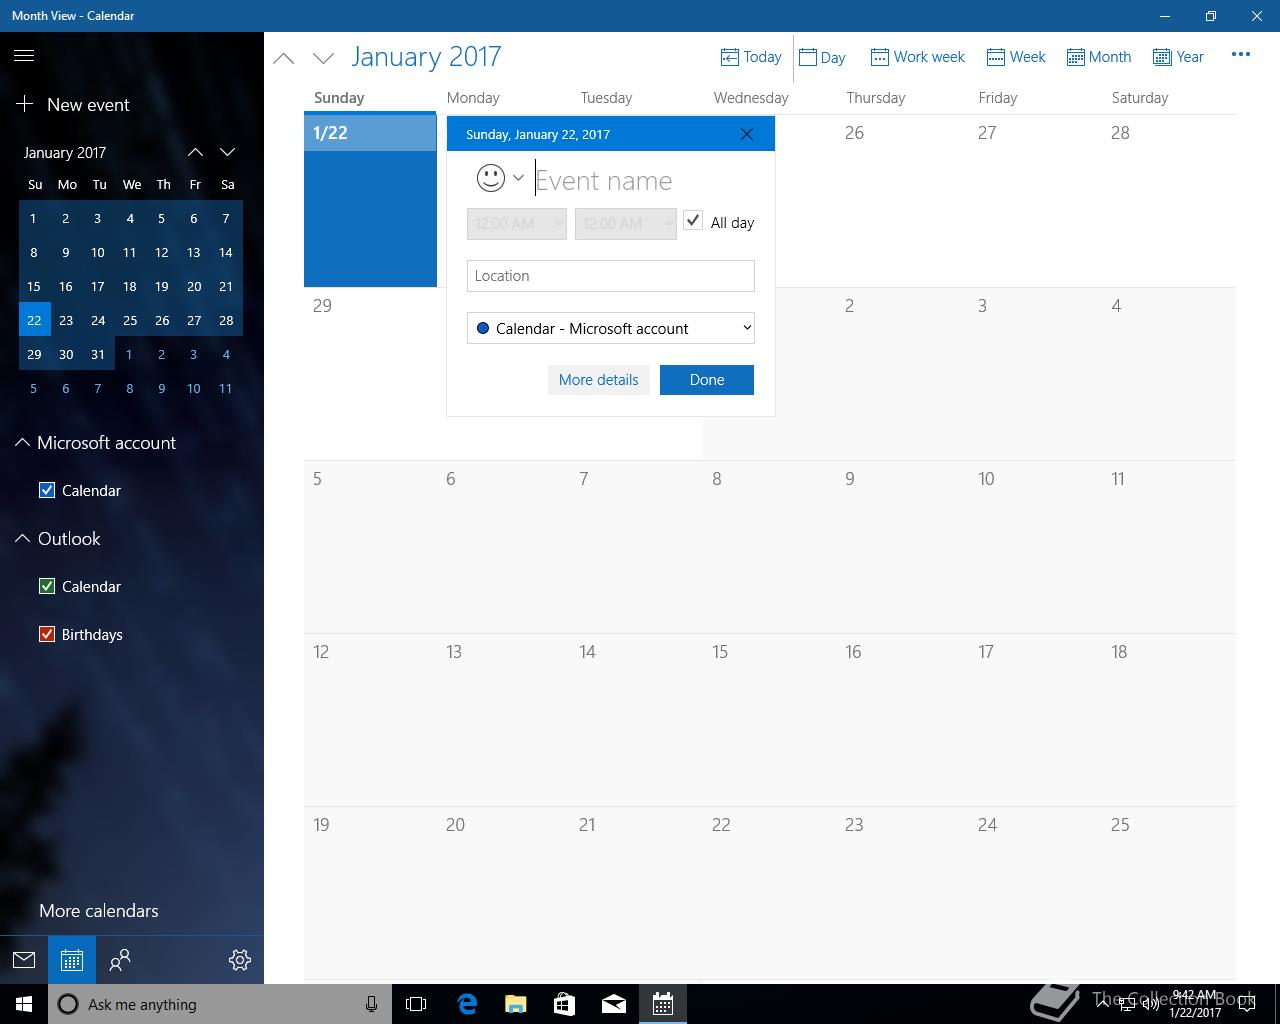Image resolution: width=1280 pixels, height=1024 pixels.
Task: Launch Microsoft Edge from taskbar
Action: tap(467, 1004)
